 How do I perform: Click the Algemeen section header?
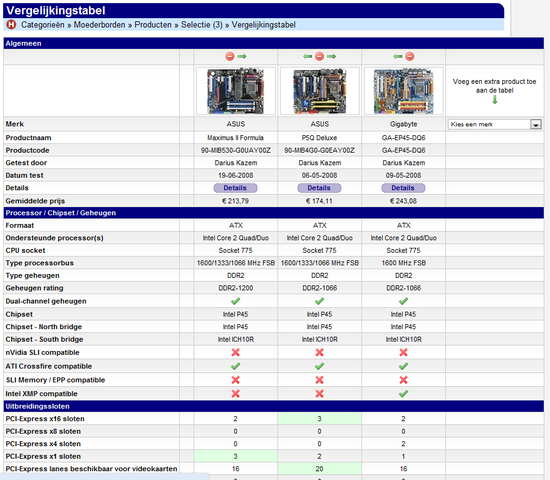tap(274, 44)
